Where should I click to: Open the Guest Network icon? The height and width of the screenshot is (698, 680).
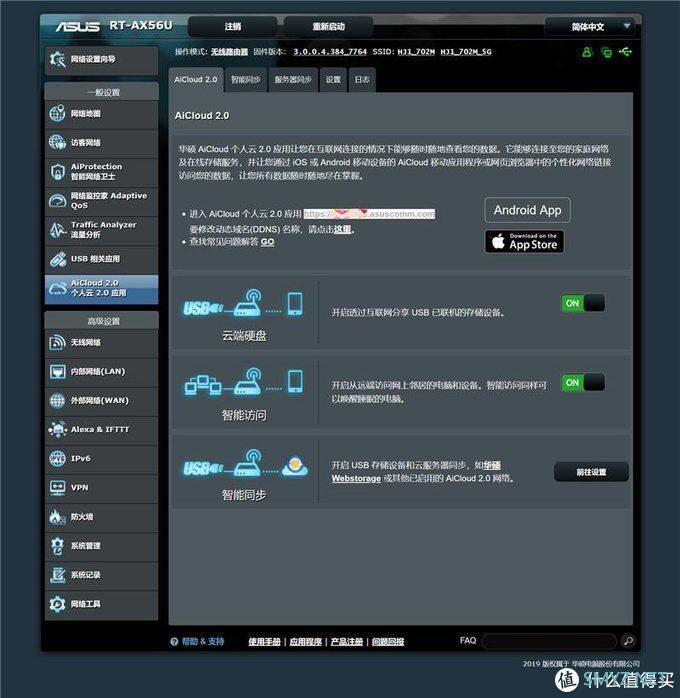tap(57, 142)
